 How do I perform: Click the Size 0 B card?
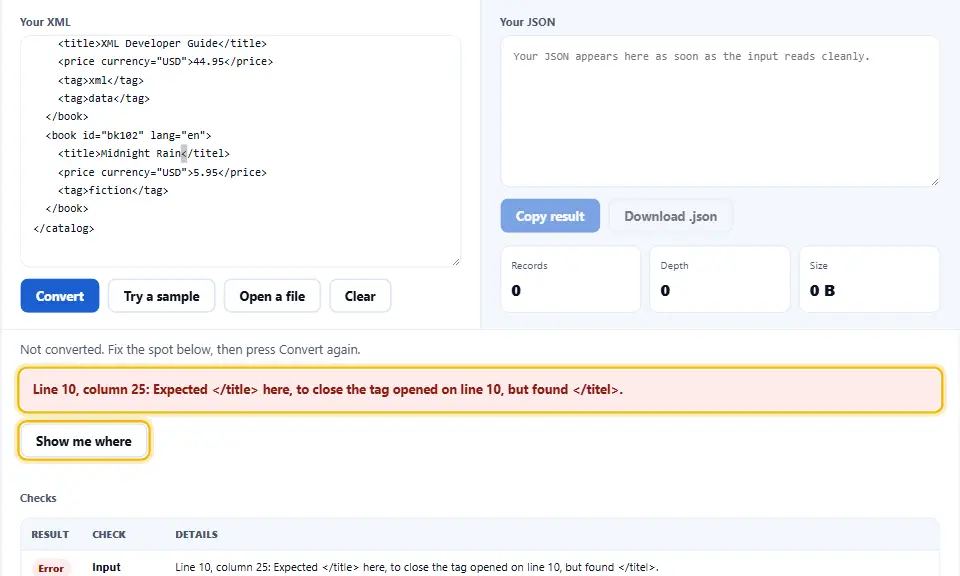point(869,279)
